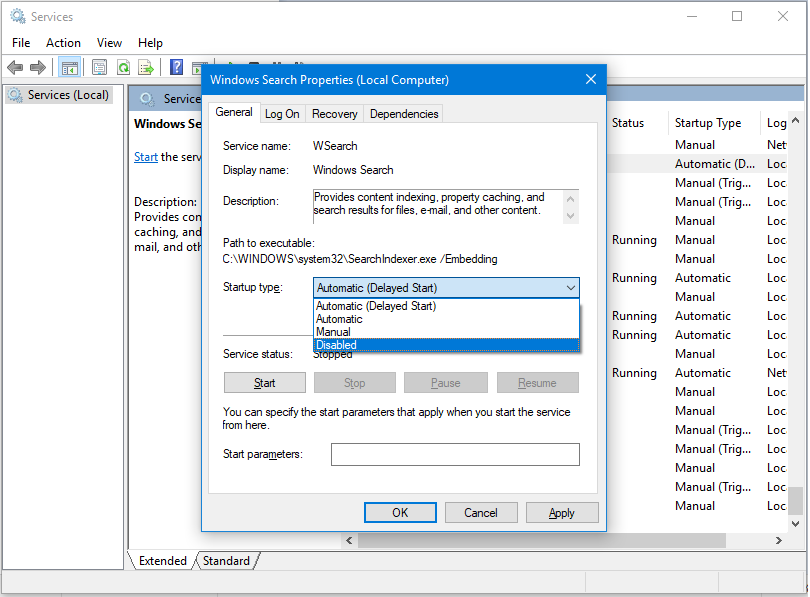Focus the Start parameters input field
Screen dimensions: 810x597
click(x=455, y=454)
